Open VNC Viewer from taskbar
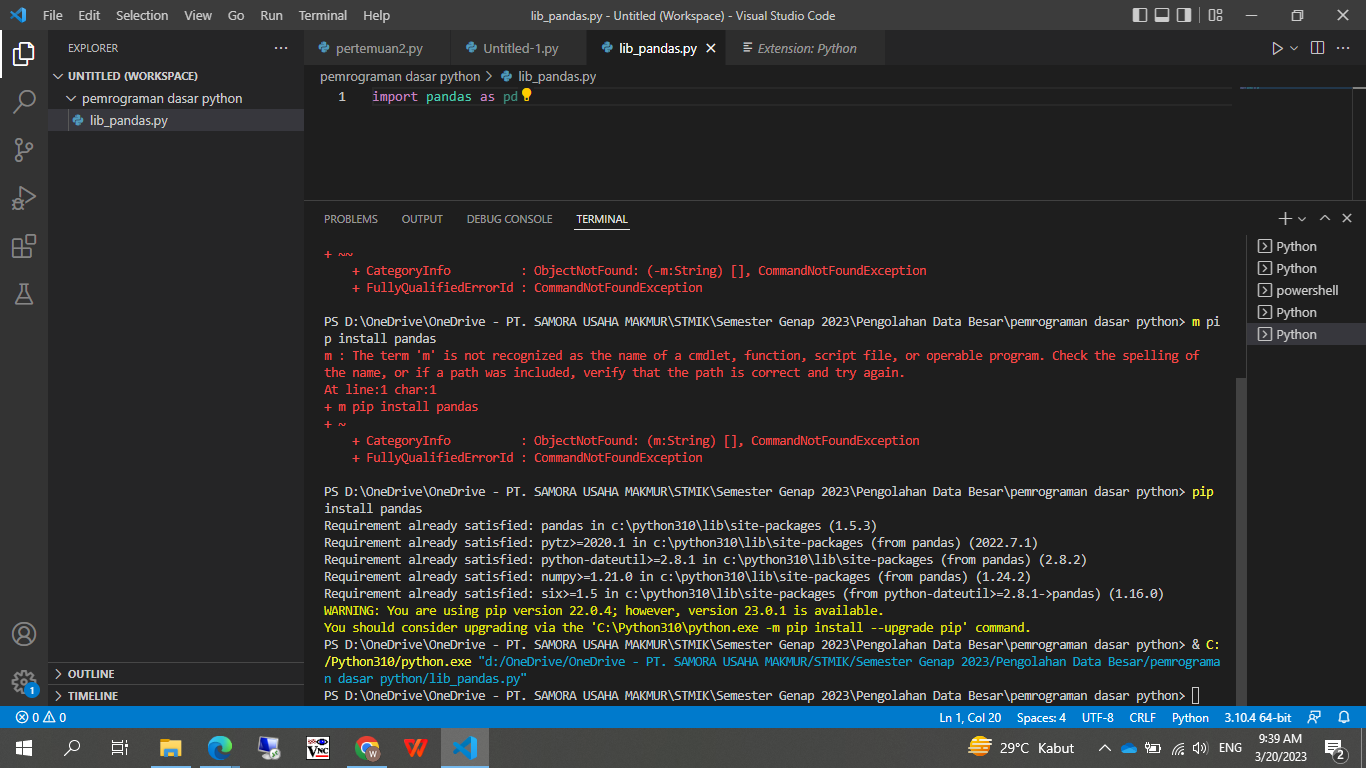 tap(318, 747)
